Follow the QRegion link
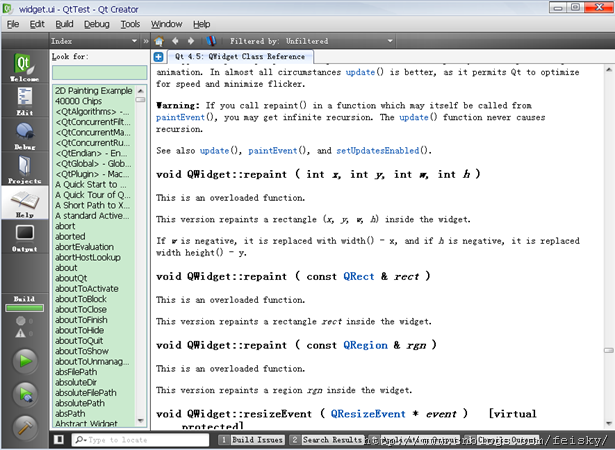 point(365,345)
